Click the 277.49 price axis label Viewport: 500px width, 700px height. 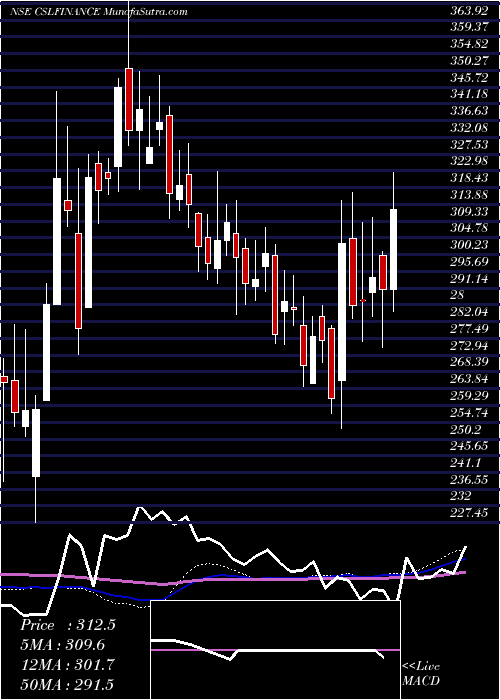tap(468, 329)
